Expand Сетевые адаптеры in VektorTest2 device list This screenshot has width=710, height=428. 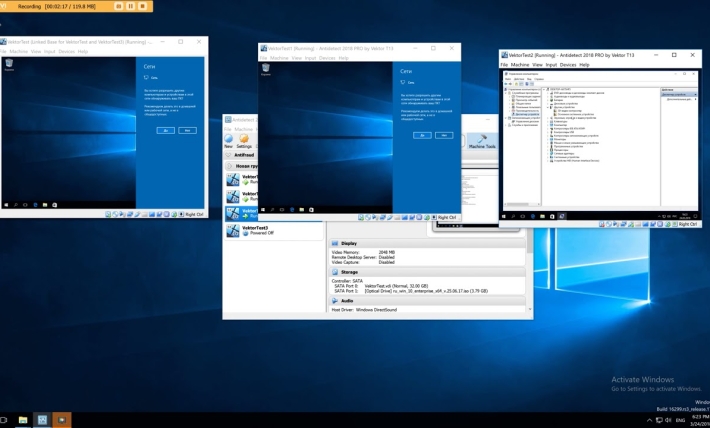coord(549,154)
